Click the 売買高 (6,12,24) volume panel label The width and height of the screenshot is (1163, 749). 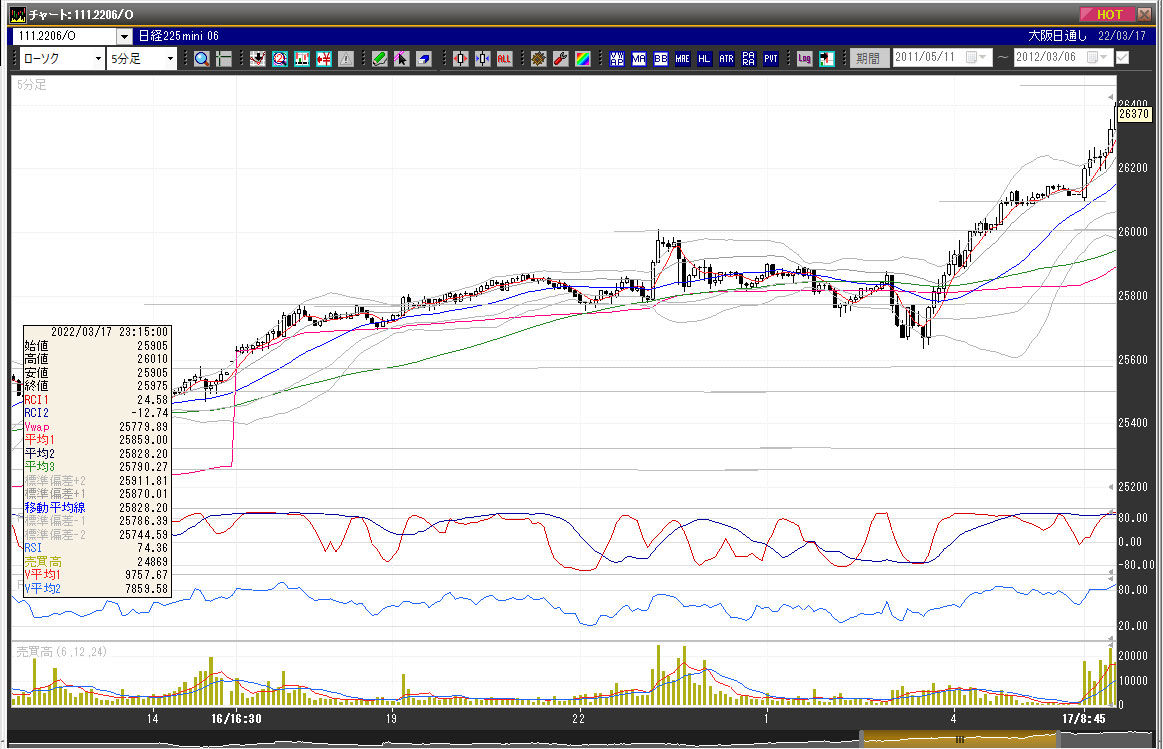point(62,652)
